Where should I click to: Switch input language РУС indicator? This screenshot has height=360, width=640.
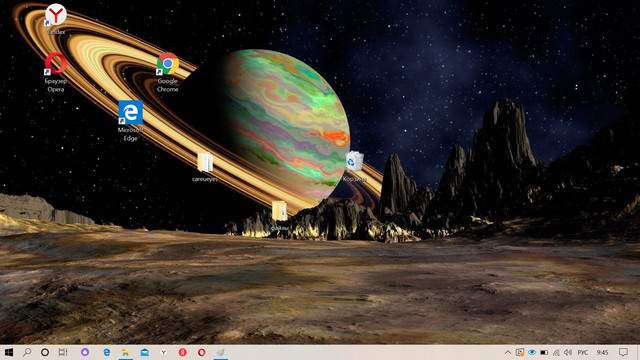pyautogui.click(x=582, y=352)
